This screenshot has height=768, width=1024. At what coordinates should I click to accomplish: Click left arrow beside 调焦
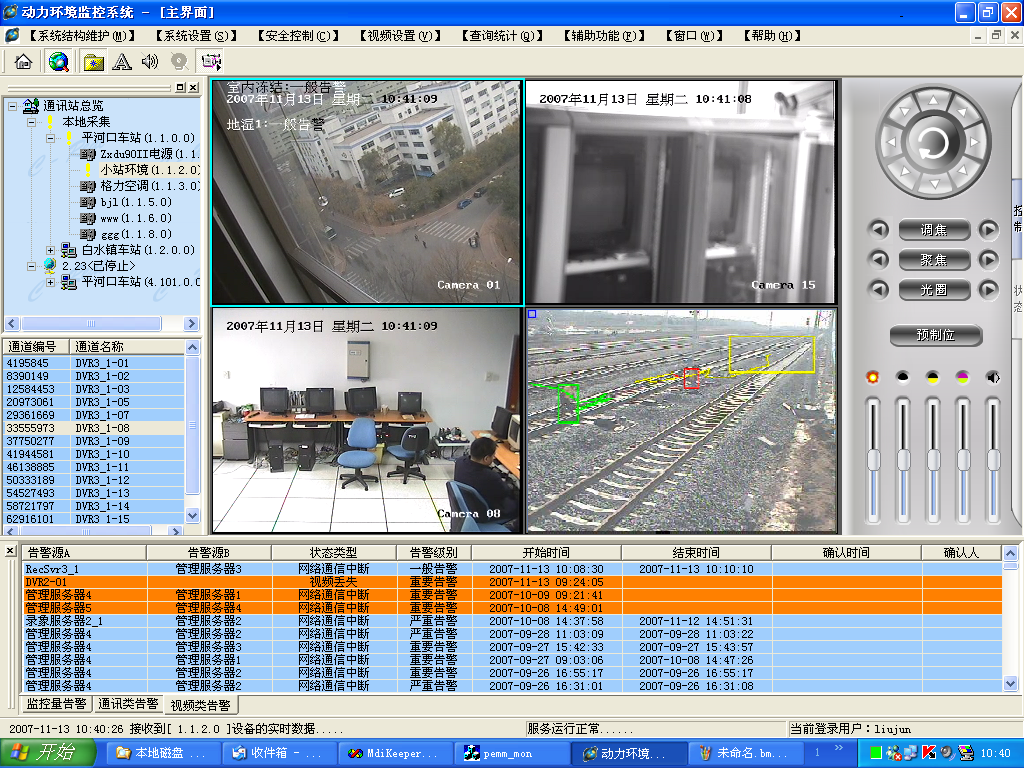[878, 229]
